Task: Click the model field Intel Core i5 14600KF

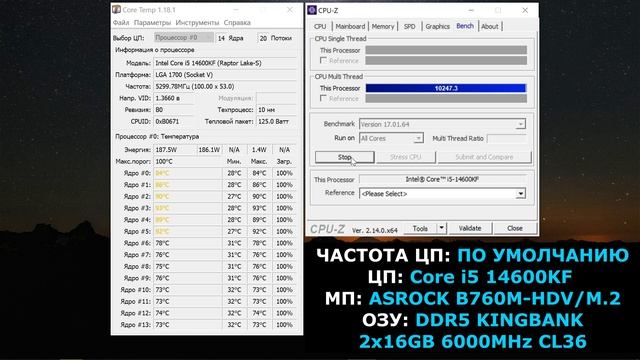Action: 225,63
